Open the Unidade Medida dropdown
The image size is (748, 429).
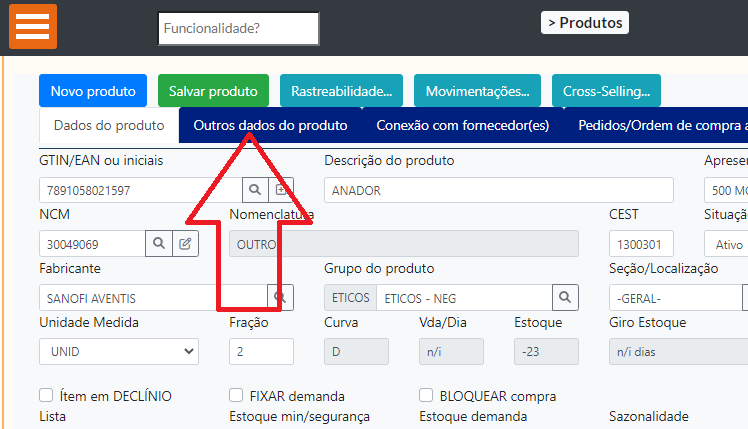click(118, 351)
